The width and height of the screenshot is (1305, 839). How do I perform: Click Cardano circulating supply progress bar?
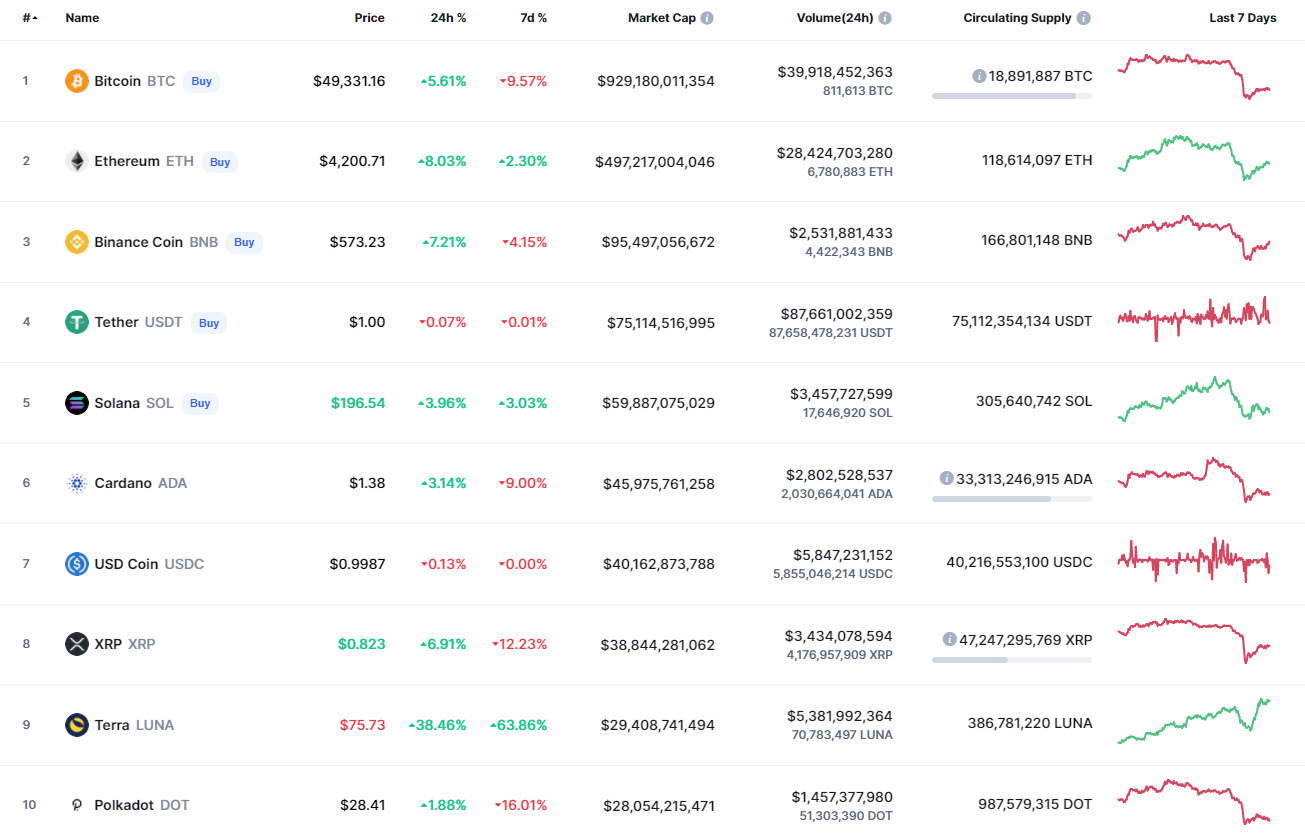(1012, 499)
